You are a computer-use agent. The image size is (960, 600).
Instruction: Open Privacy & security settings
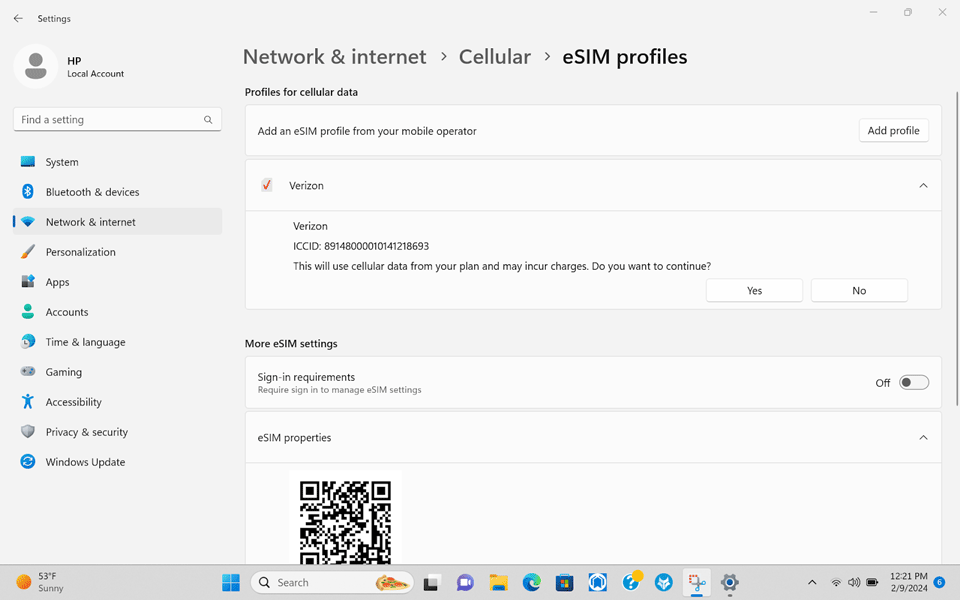pos(85,431)
